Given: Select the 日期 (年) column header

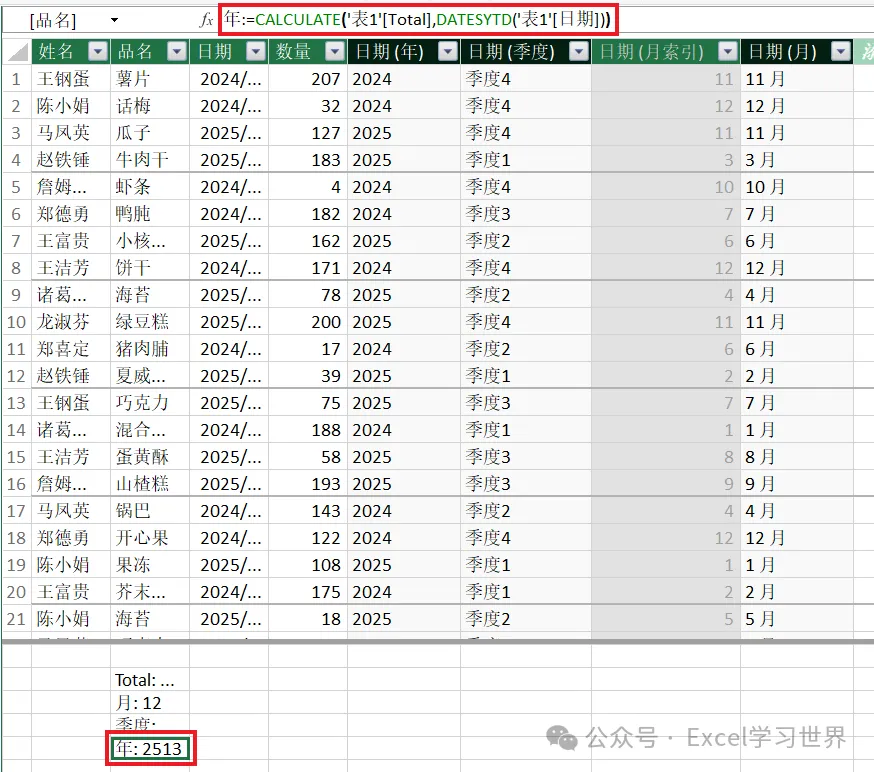Looking at the screenshot, I should click(x=389, y=52).
